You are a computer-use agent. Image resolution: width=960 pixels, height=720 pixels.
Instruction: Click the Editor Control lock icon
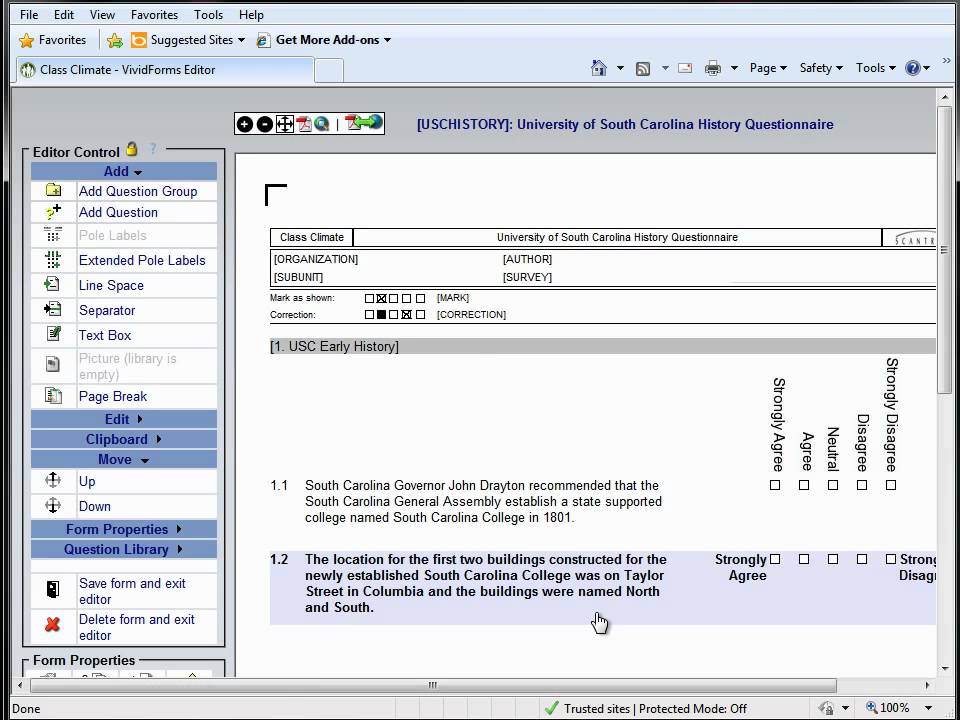[132, 149]
